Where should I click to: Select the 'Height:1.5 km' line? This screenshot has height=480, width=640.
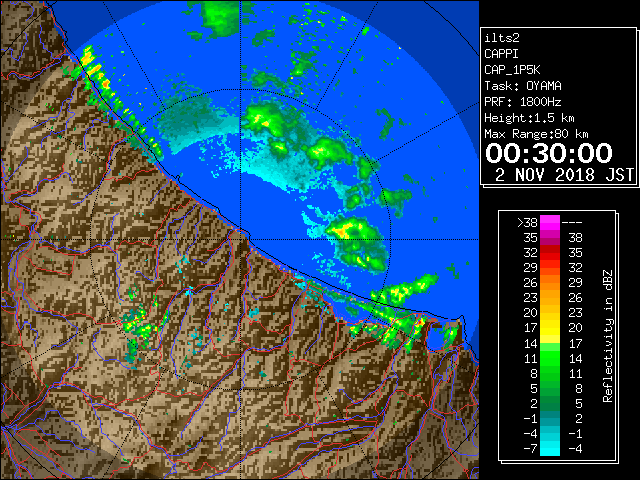(529, 118)
